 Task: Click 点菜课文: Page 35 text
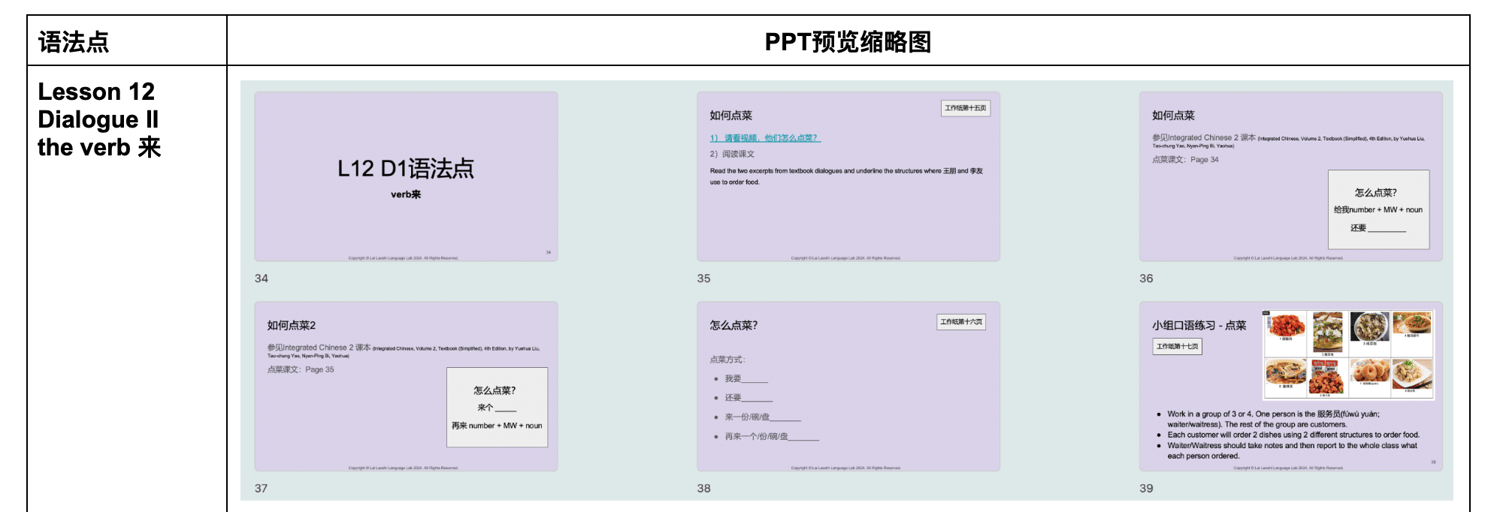301,369
